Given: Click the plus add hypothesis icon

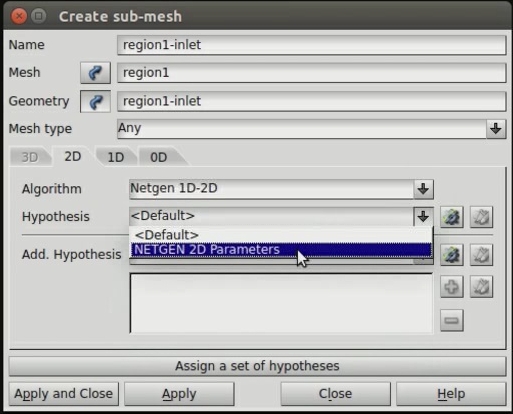Looking at the screenshot, I should (452, 287).
